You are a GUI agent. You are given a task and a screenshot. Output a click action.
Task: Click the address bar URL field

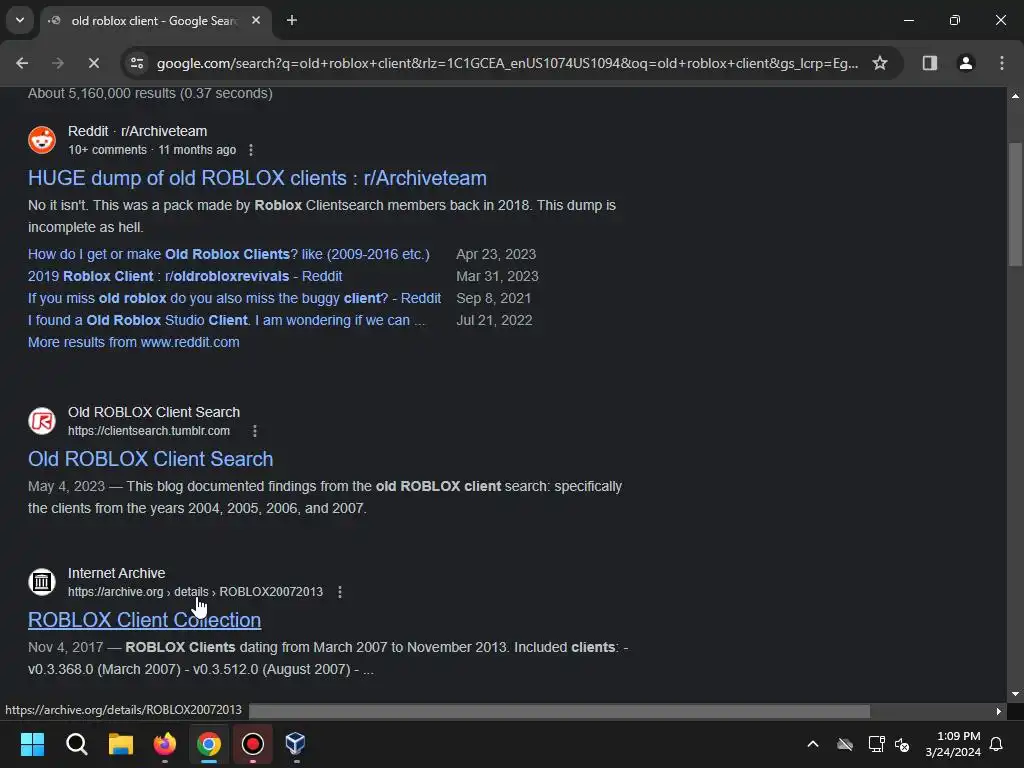(507, 63)
